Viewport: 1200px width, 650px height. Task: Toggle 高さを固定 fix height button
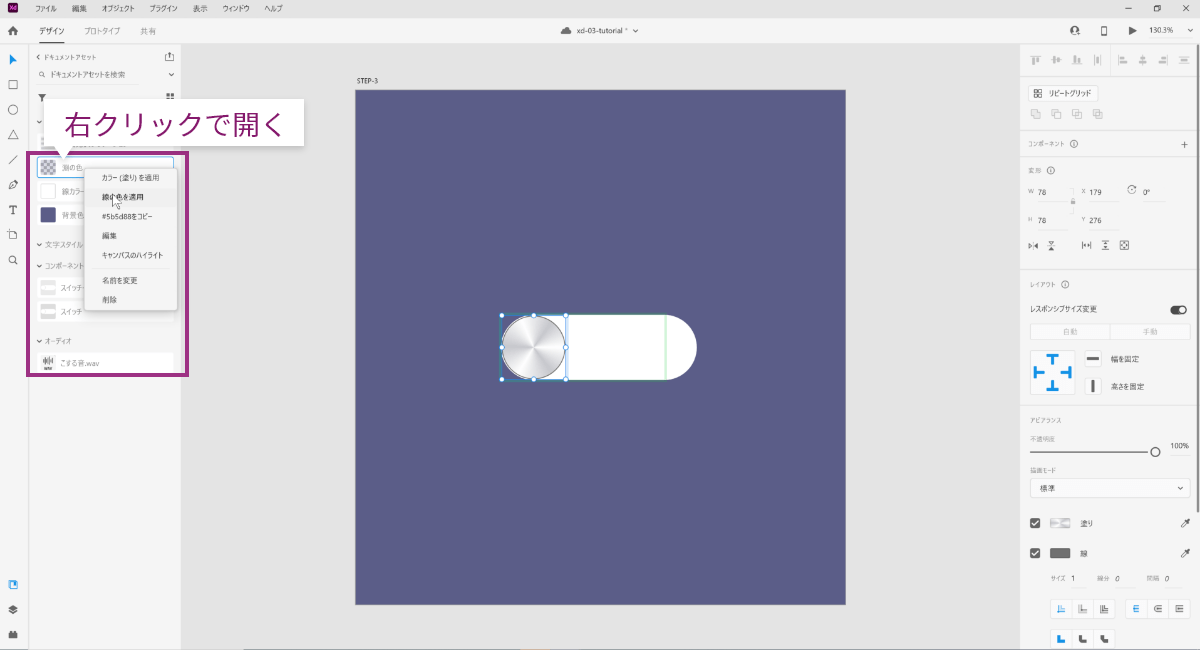click(x=1093, y=386)
